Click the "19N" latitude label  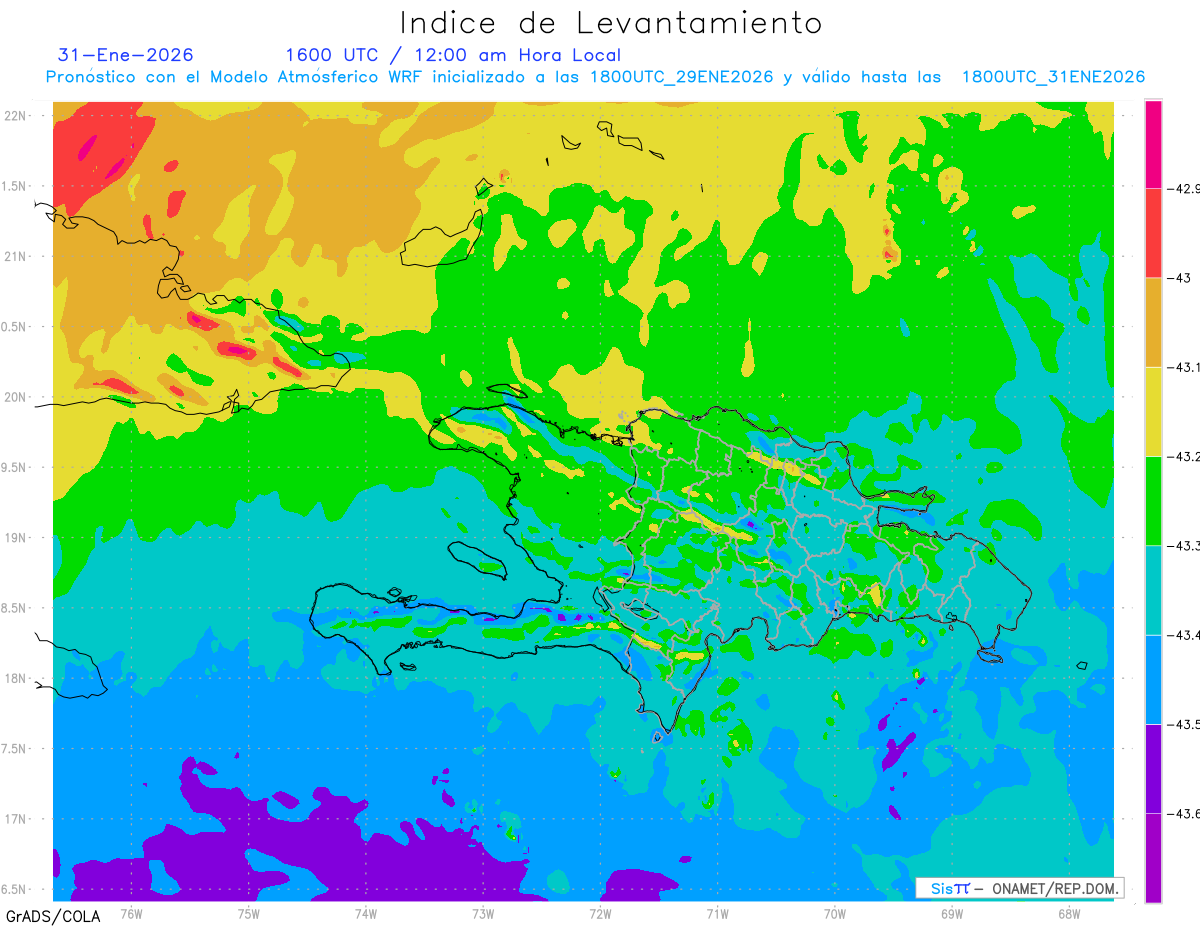click(x=17, y=538)
